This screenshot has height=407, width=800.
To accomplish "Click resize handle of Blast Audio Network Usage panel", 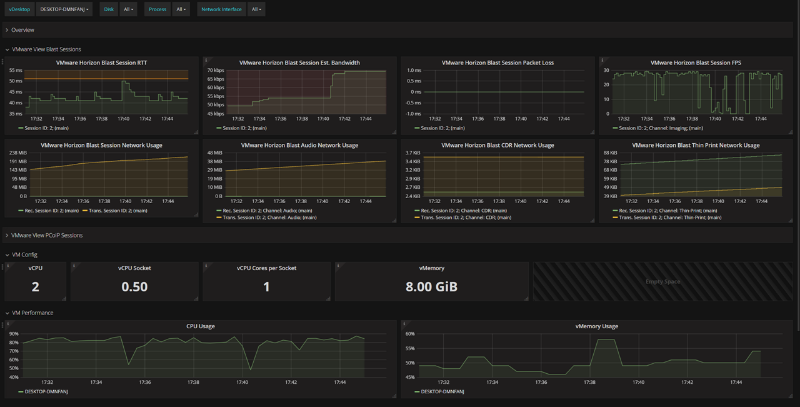I will pyautogui.click(x=394, y=220).
